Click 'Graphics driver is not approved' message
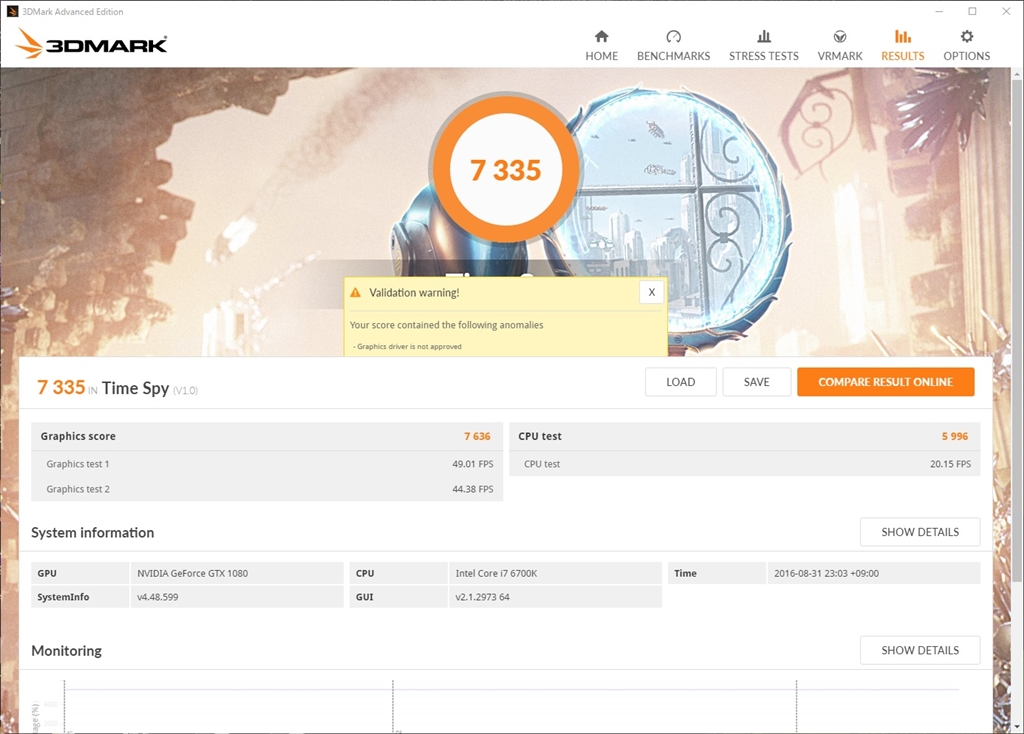The image size is (1024, 734). click(x=408, y=347)
